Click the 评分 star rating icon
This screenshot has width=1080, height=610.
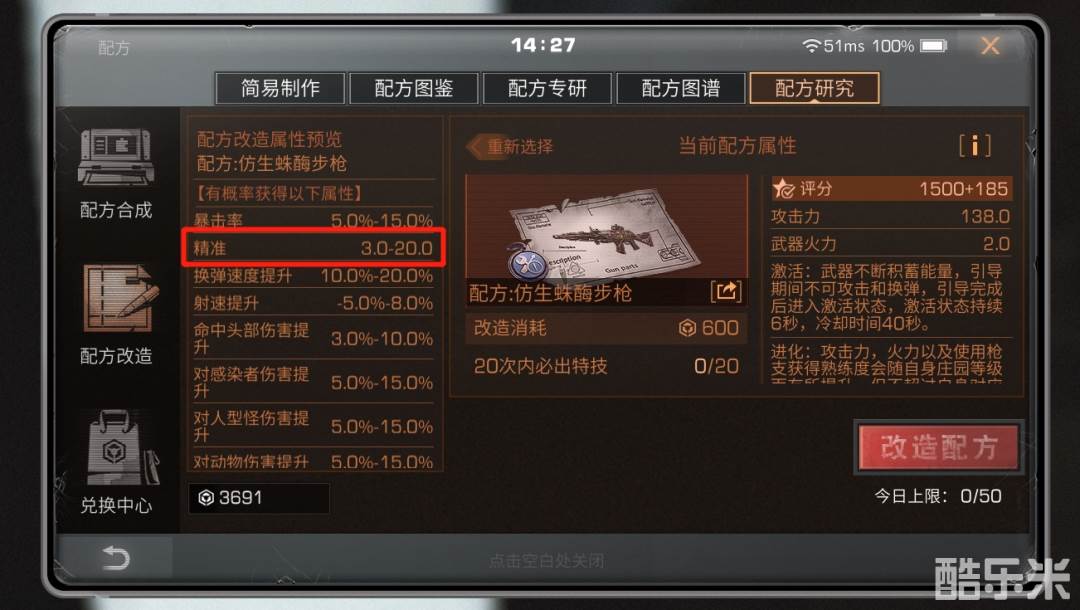[x=783, y=189]
